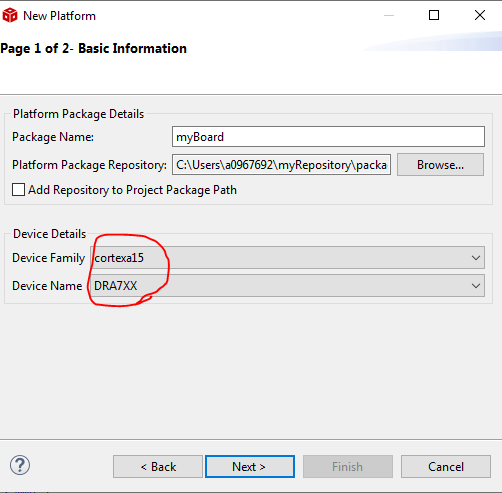
Task: Click the 'Platform Package Repository:' label
Action: pos(89,165)
